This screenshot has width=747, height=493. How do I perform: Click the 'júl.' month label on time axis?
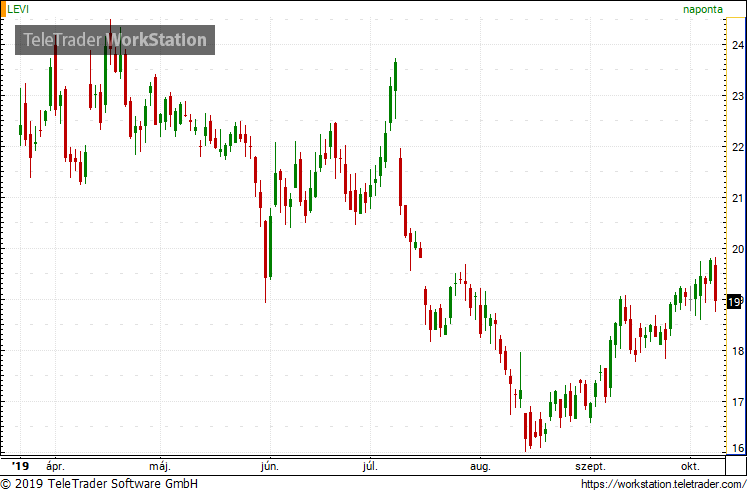[370, 466]
